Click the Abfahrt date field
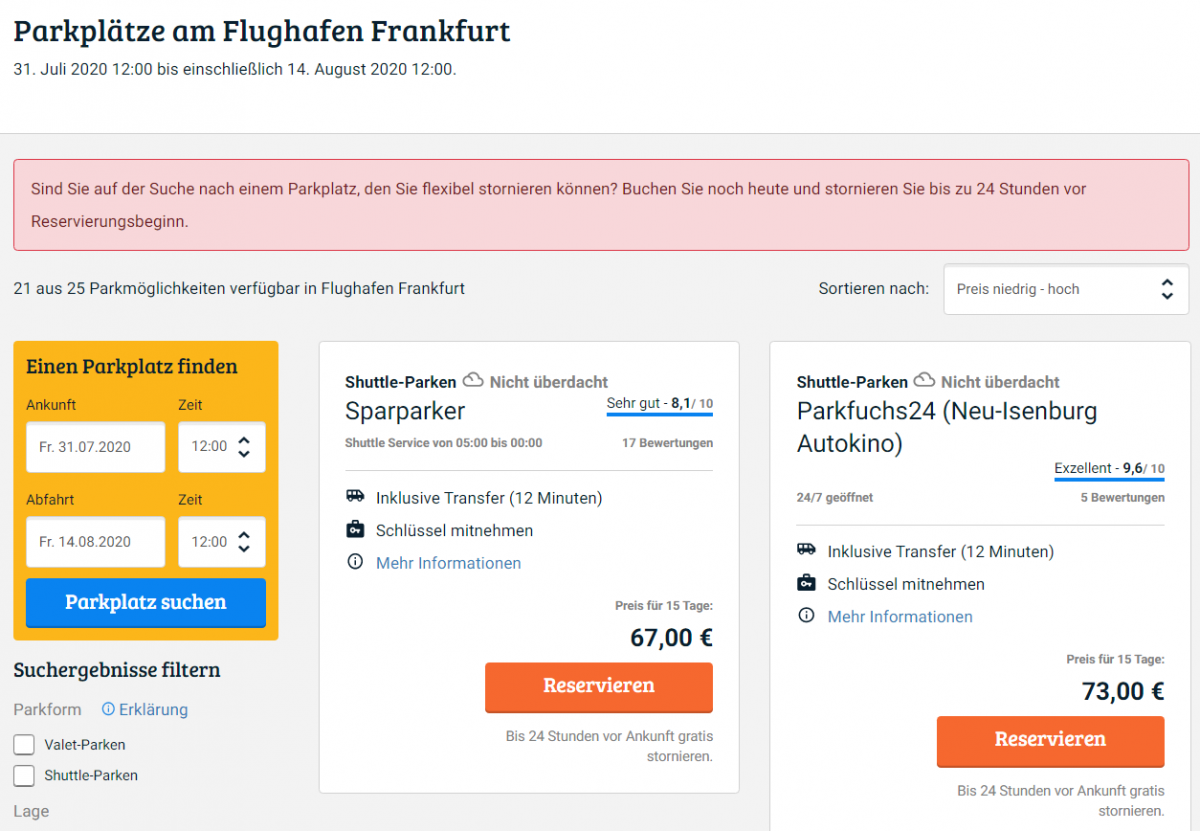 (96, 542)
